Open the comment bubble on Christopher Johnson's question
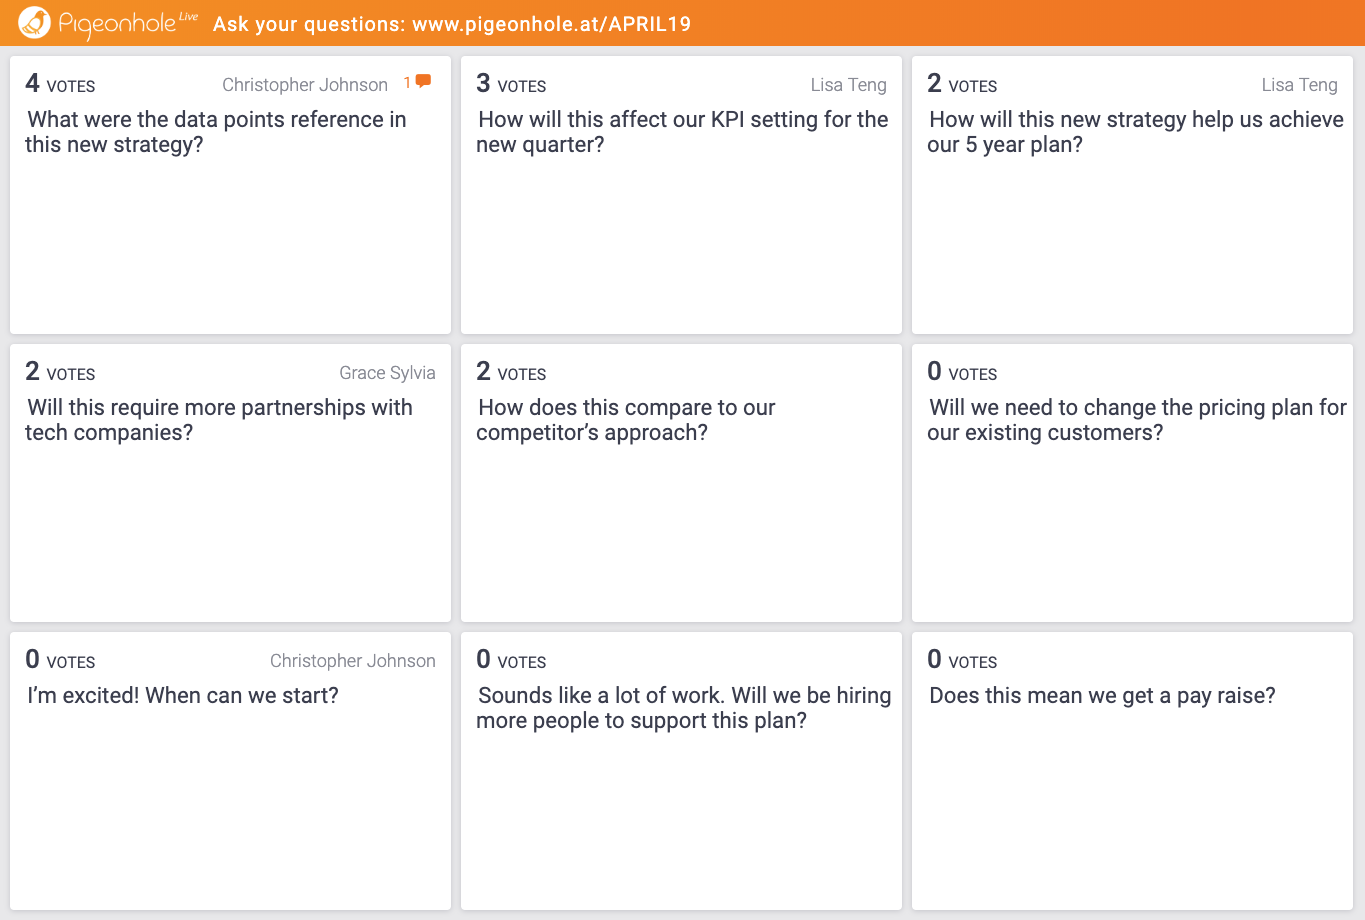1365x920 pixels. point(423,82)
